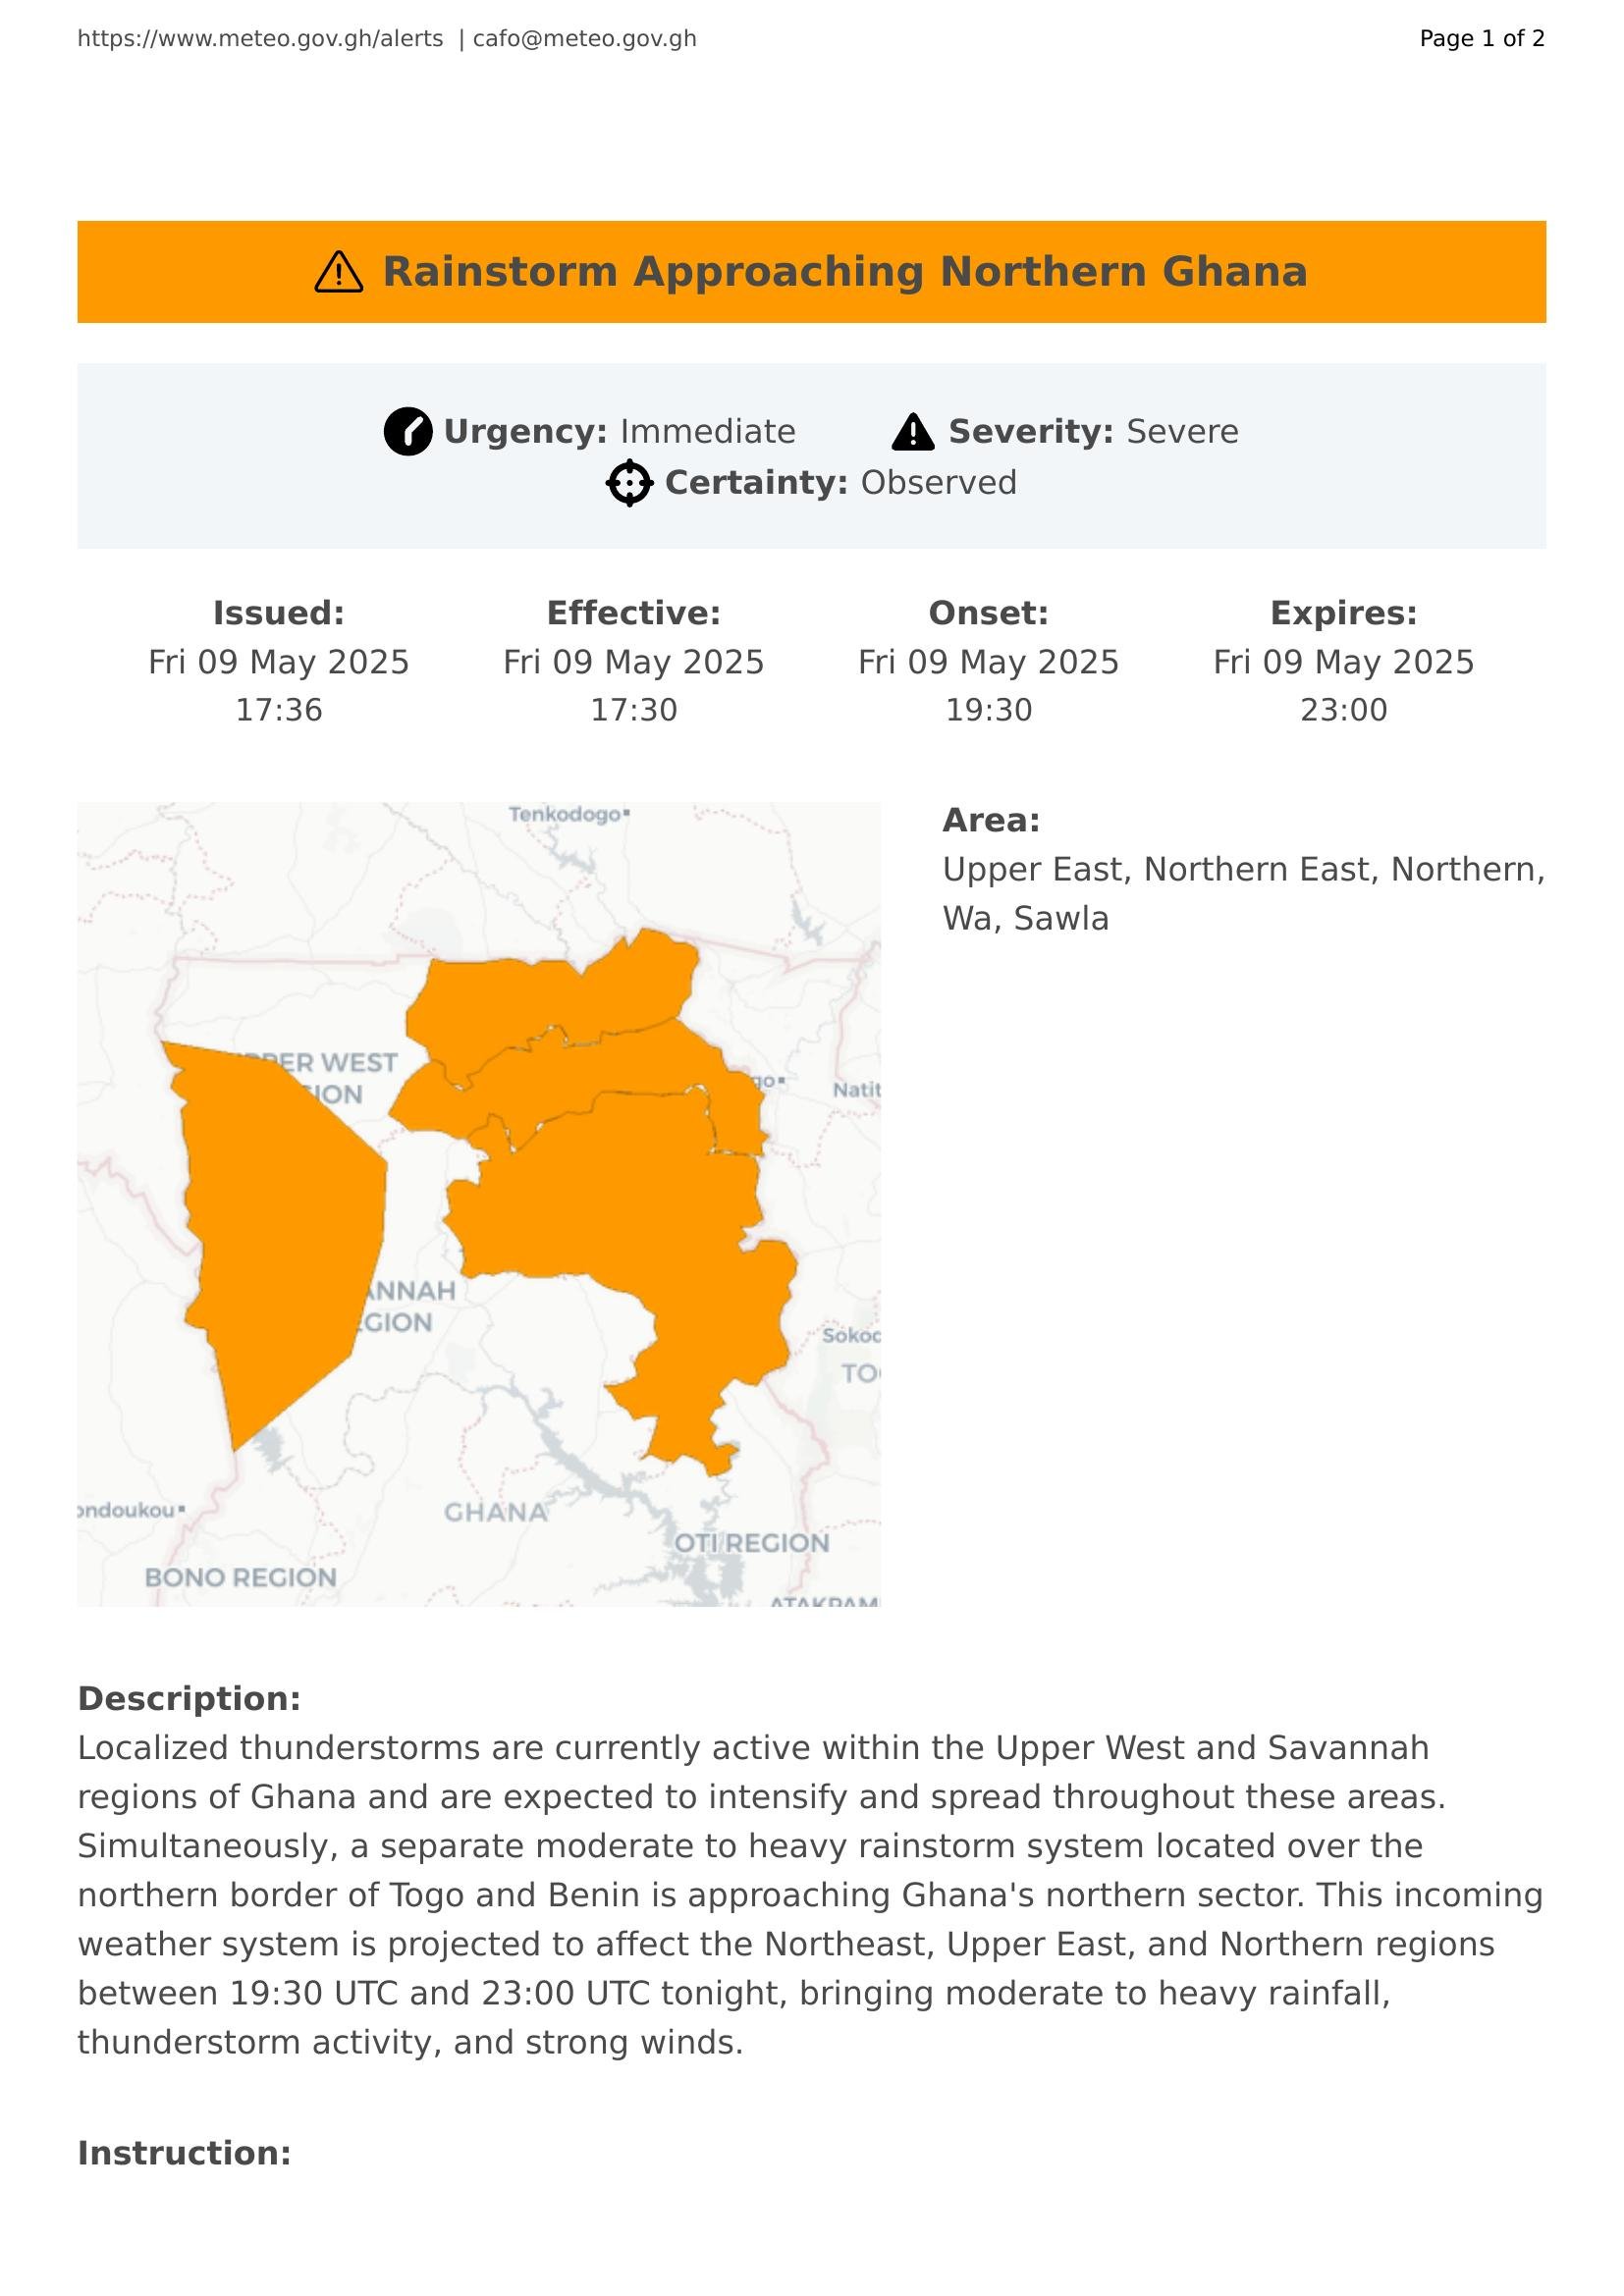Click the Expires time 23:00

click(1343, 710)
